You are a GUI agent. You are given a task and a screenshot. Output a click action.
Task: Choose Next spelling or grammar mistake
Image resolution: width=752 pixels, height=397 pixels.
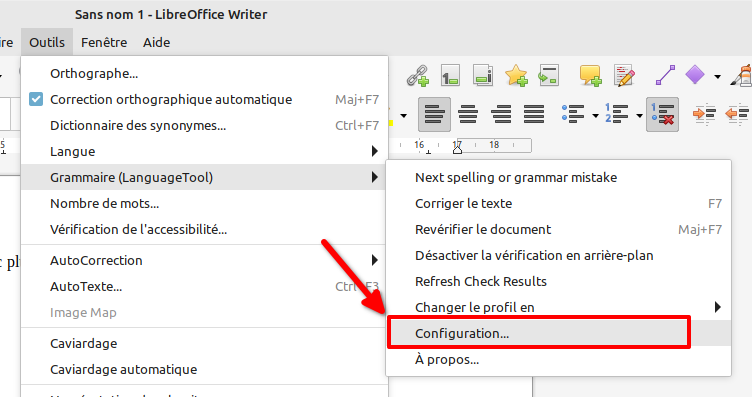559,177
